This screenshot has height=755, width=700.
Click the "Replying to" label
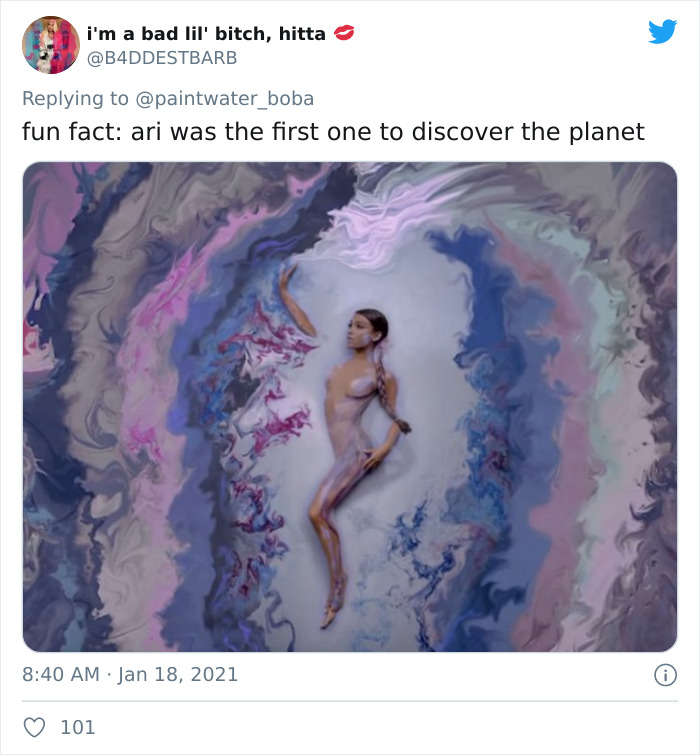coord(76,98)
